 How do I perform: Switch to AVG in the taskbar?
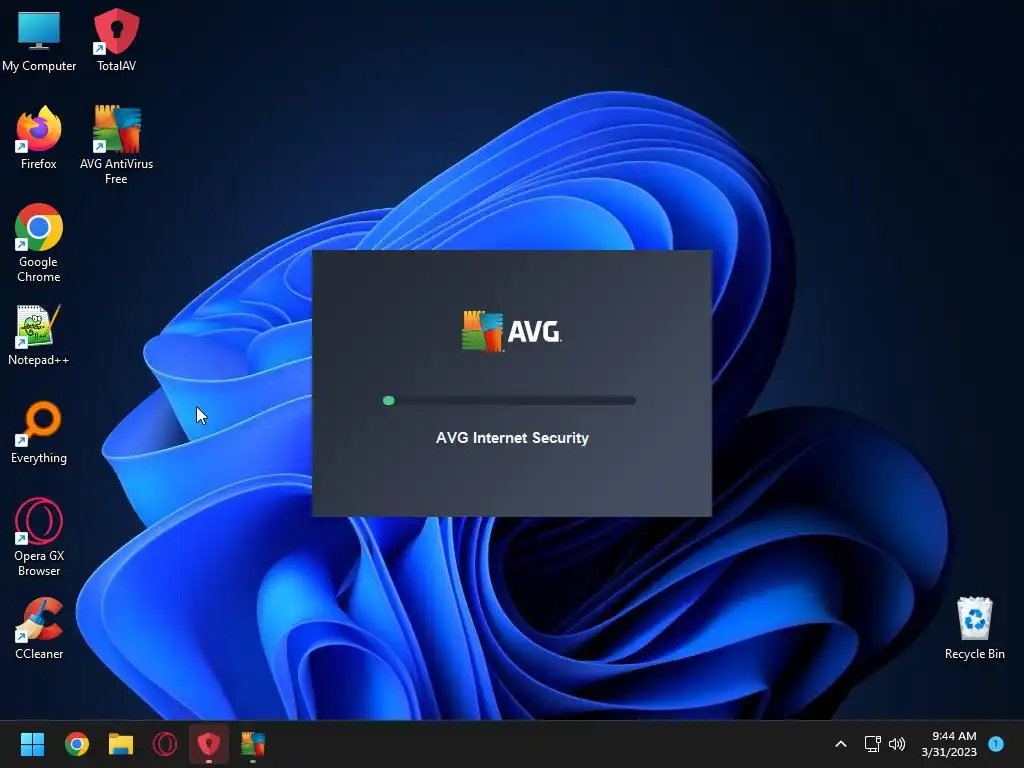[253, 744]
